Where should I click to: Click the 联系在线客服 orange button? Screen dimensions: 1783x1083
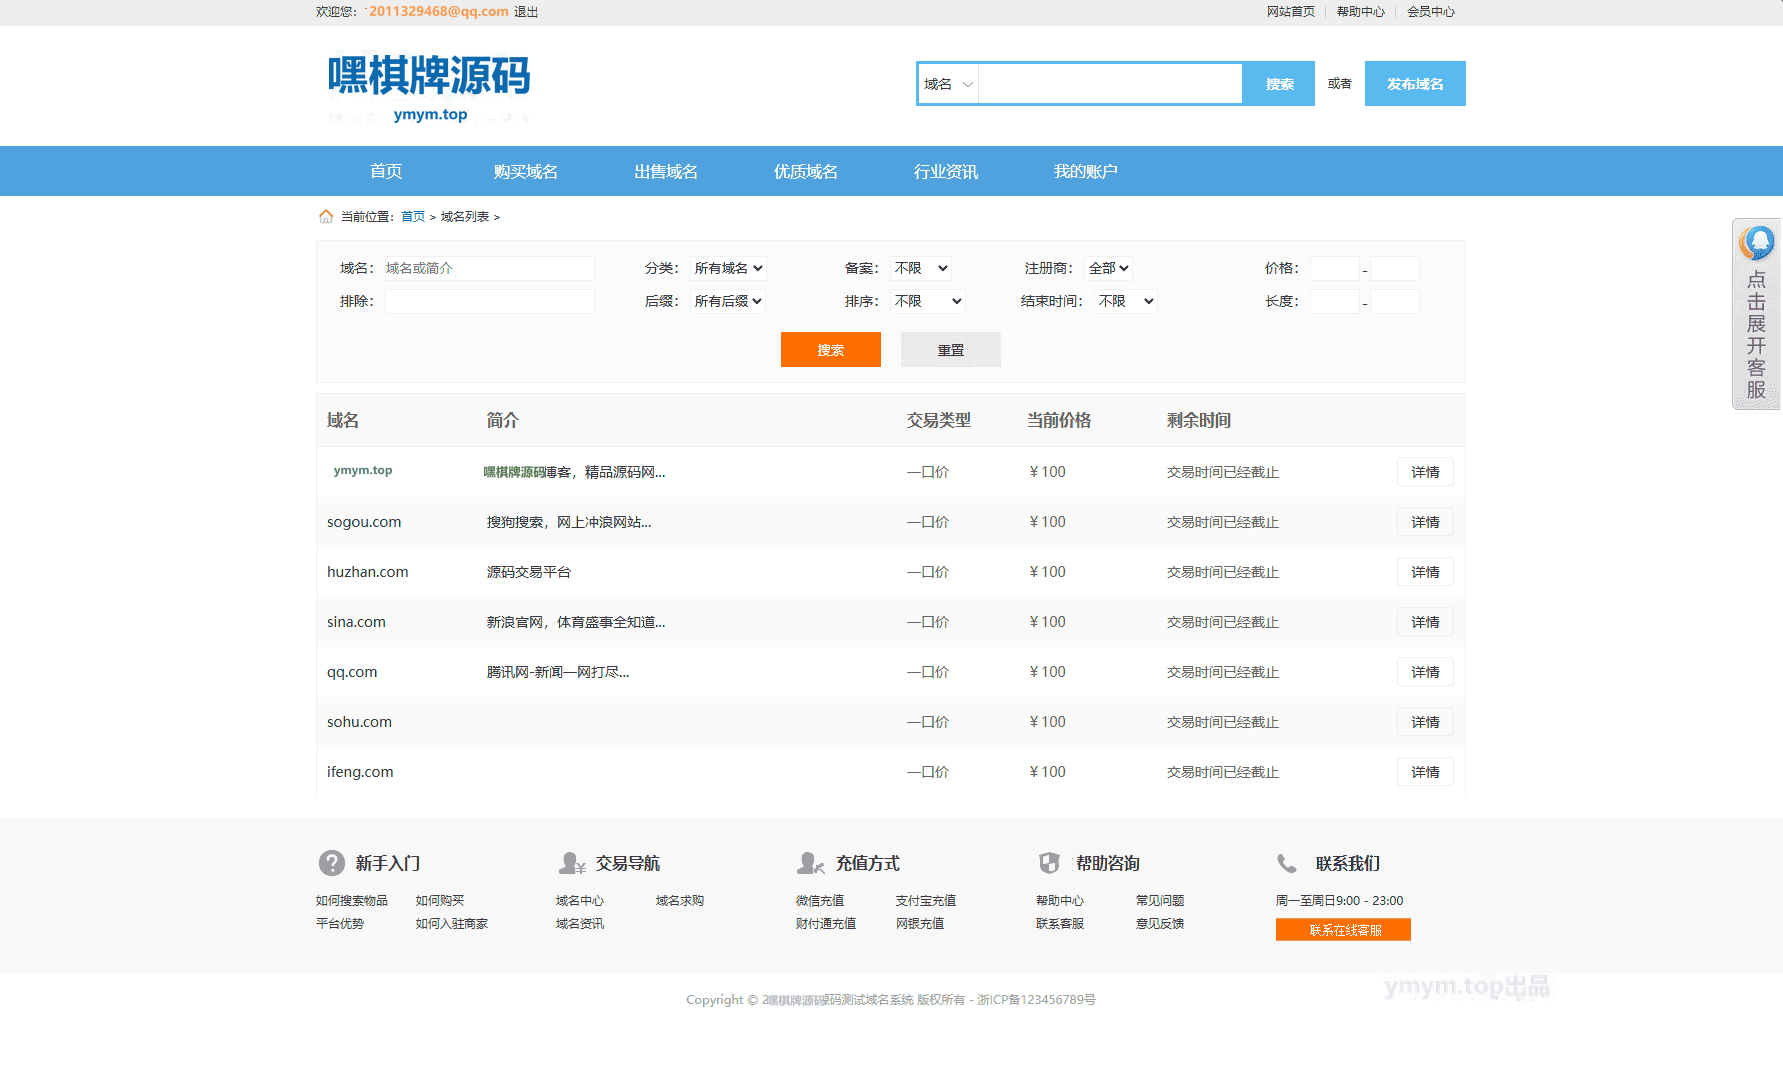tap(1343, 930)
